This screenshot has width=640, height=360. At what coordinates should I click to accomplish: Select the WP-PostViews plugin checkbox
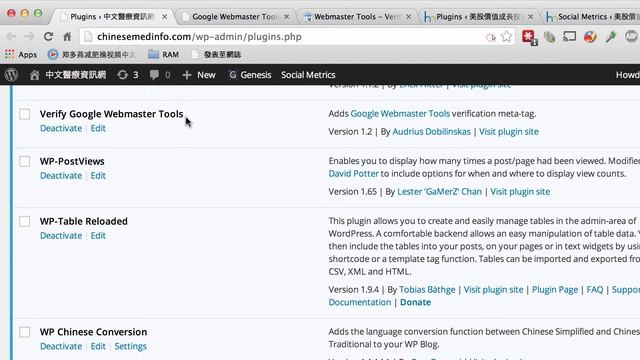[24, 161]
